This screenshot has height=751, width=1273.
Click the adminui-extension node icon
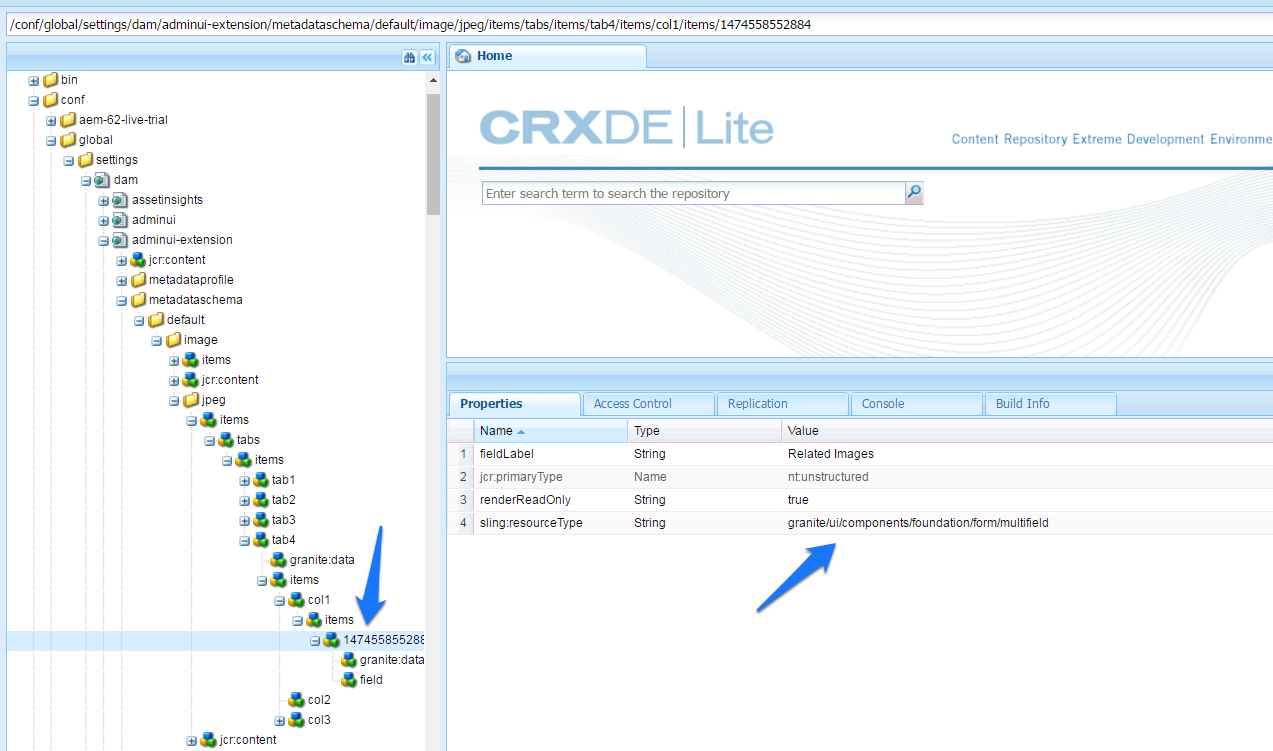121,240
